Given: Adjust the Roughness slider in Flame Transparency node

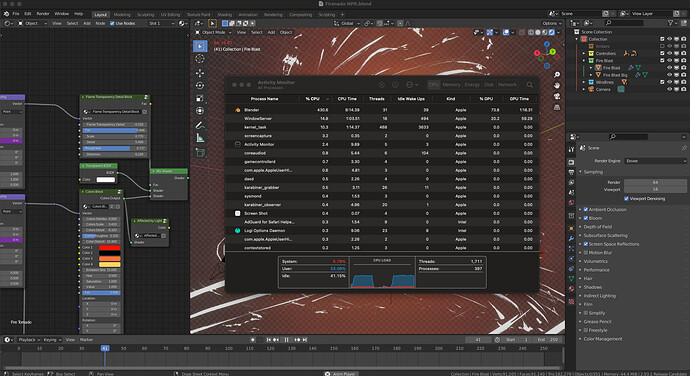Looking at the screenshot, I should (114, 148).
